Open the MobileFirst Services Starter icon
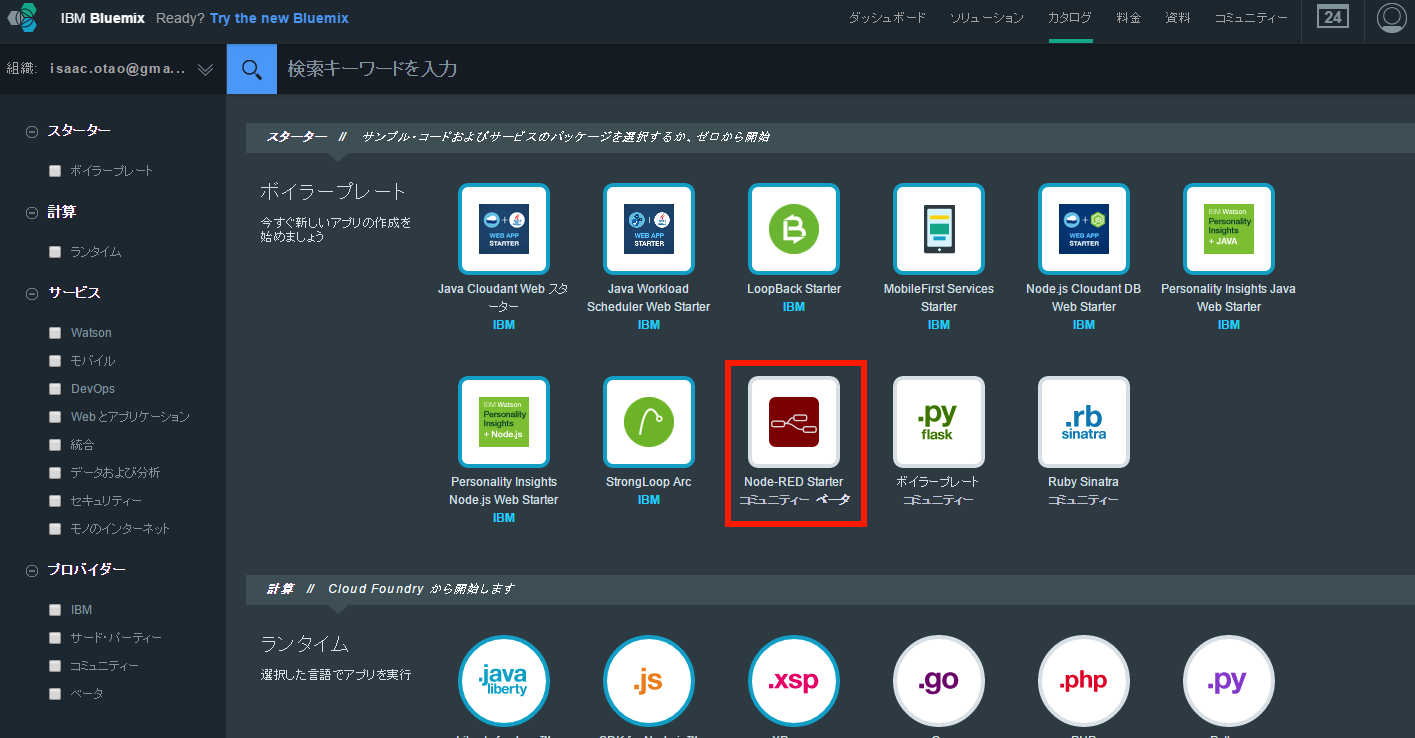The image size is (1415, 738). tap(938, 229)
